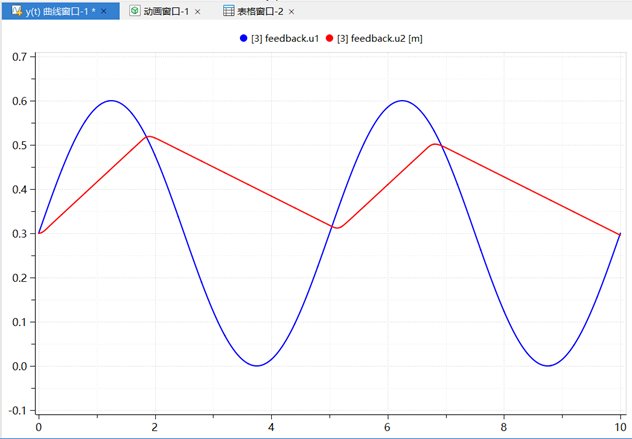The width and height of the screenshot is (632, 439).
Task: Click the y-axis label 0.6
Action: click(19, 101)
